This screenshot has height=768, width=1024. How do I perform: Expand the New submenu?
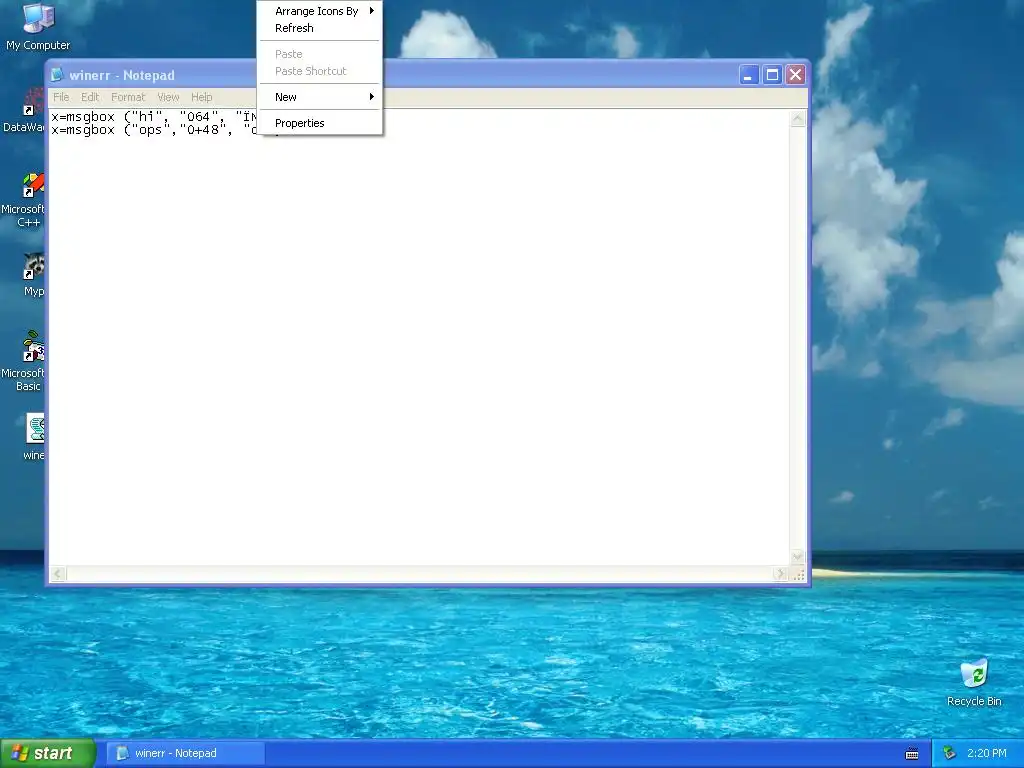click(320, 97)
